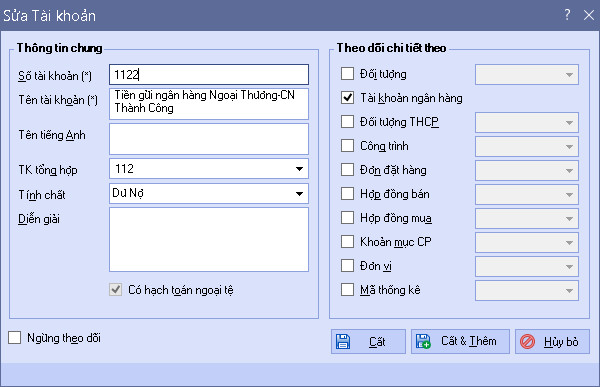Tick the Ngừng theo dõi checkbox
Screen dimensions: 600x387
point(15,338)
